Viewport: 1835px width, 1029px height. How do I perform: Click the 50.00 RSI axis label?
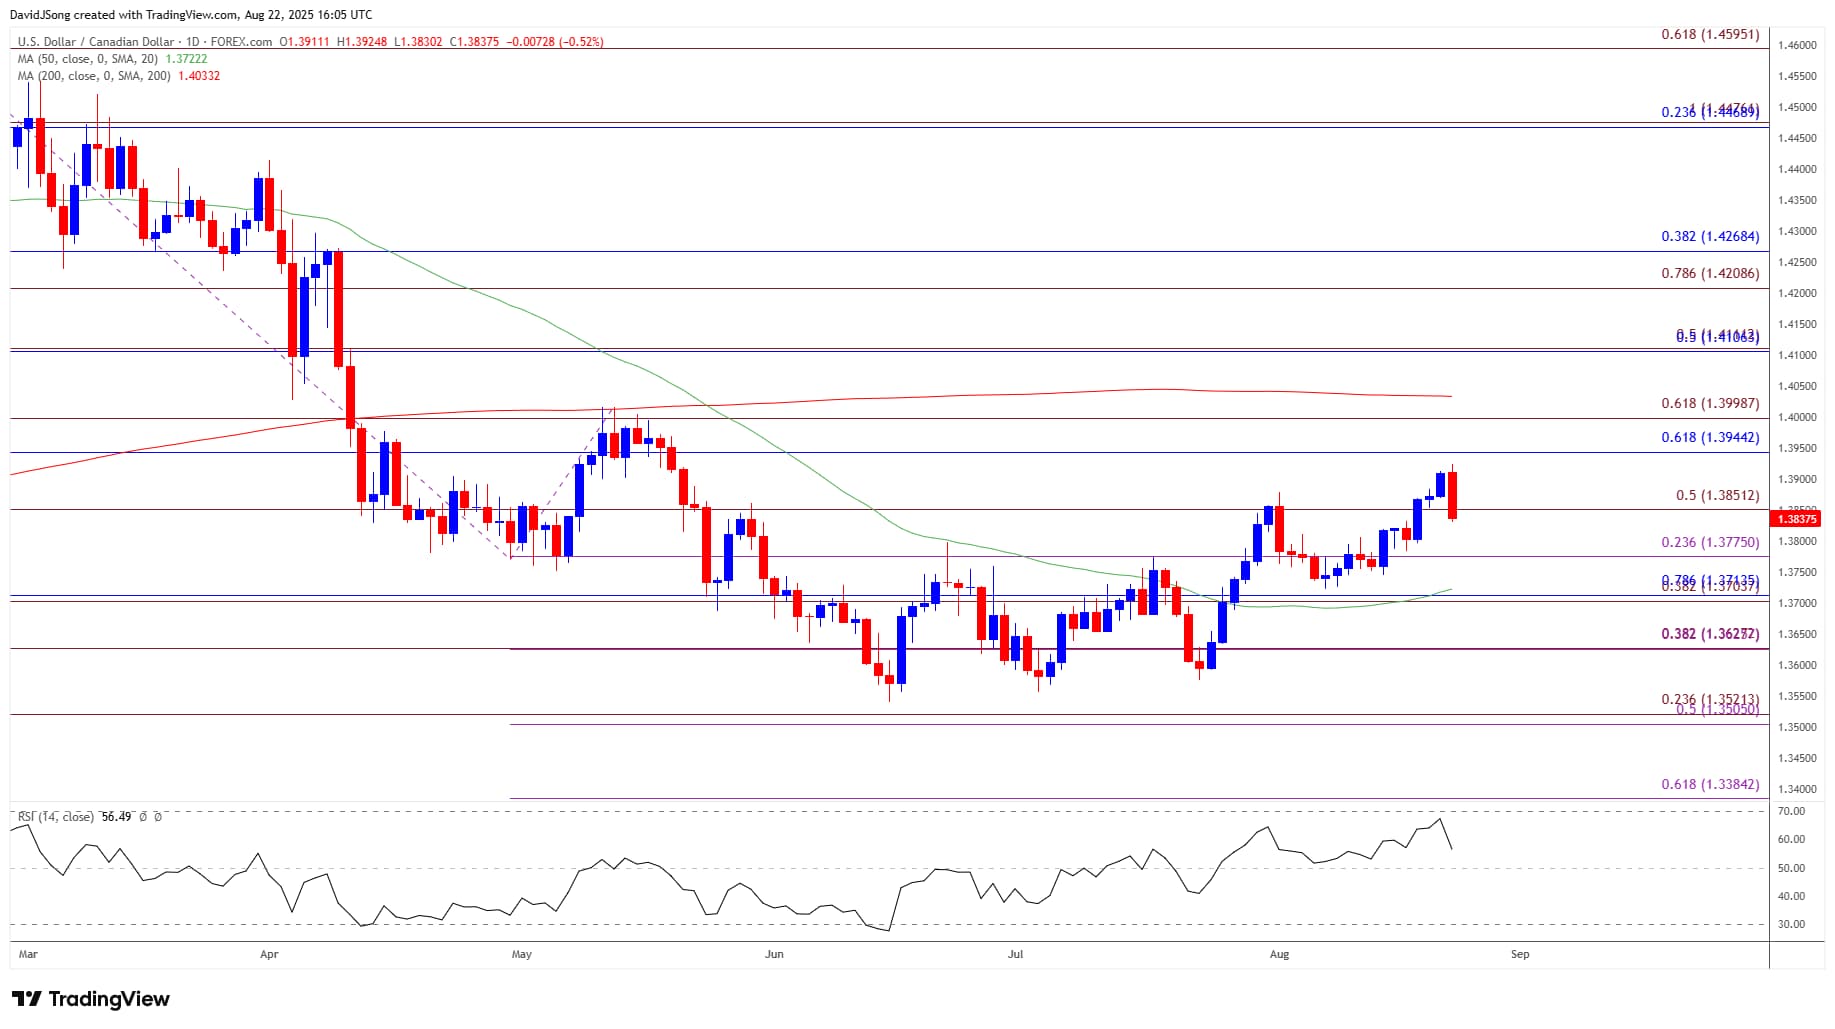pyautogui.click(x=1791, y=868)
